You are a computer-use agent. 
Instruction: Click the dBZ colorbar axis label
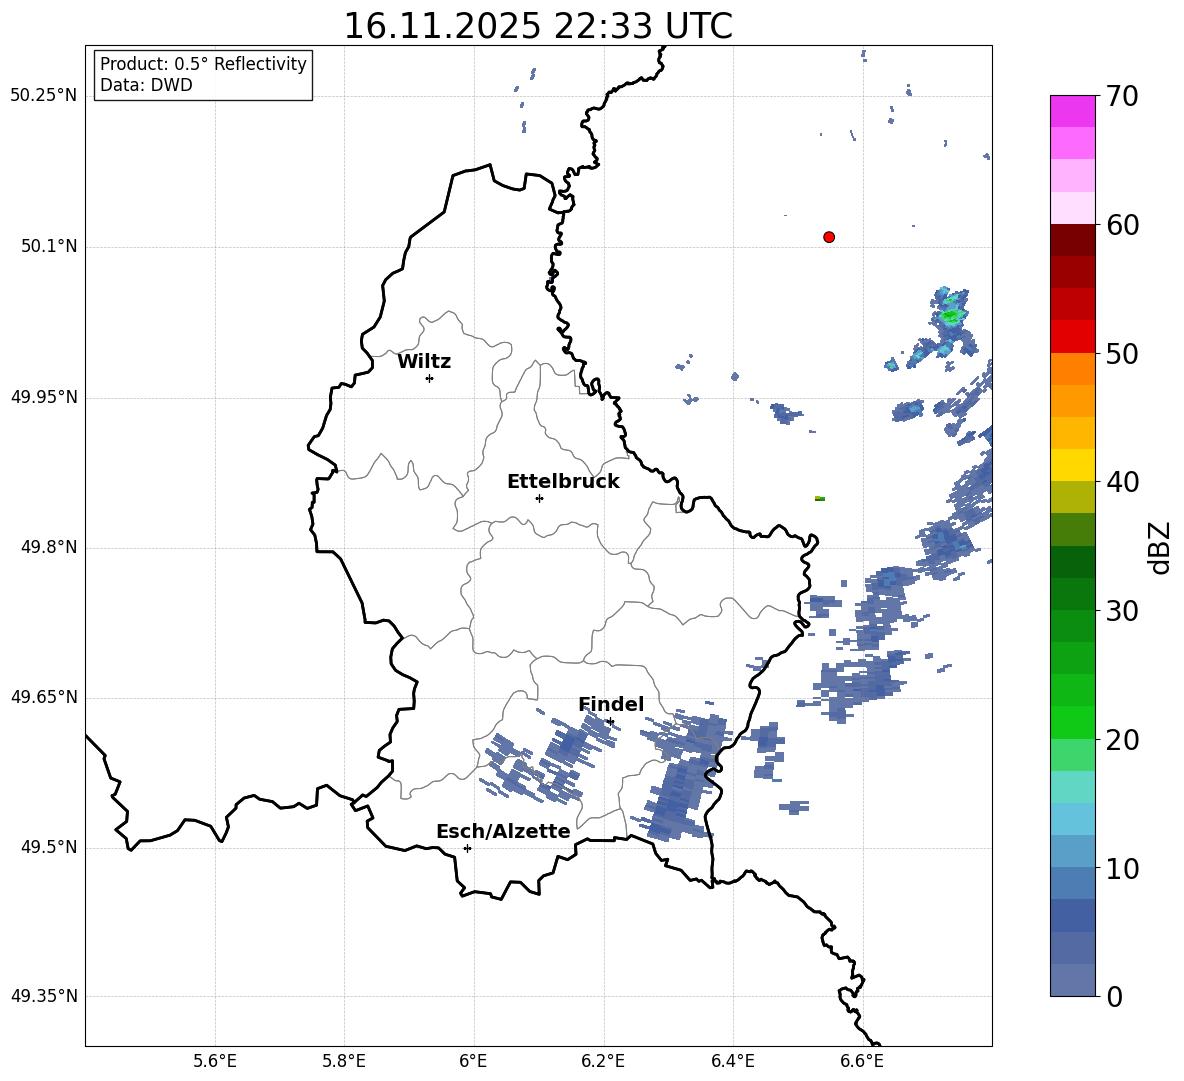pos(1160,547)
